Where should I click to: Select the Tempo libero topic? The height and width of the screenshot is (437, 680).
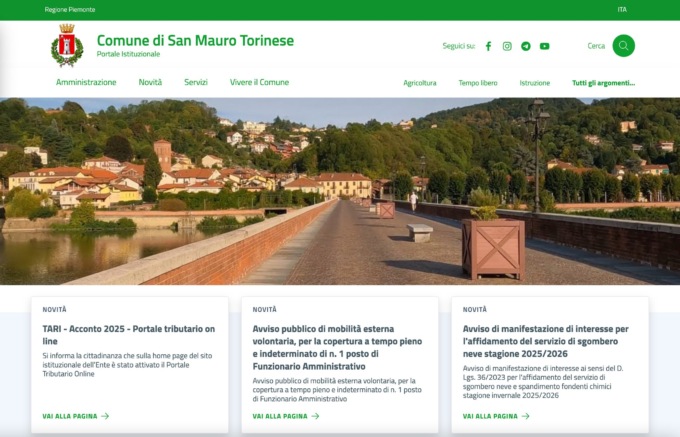tap(478, 83)
